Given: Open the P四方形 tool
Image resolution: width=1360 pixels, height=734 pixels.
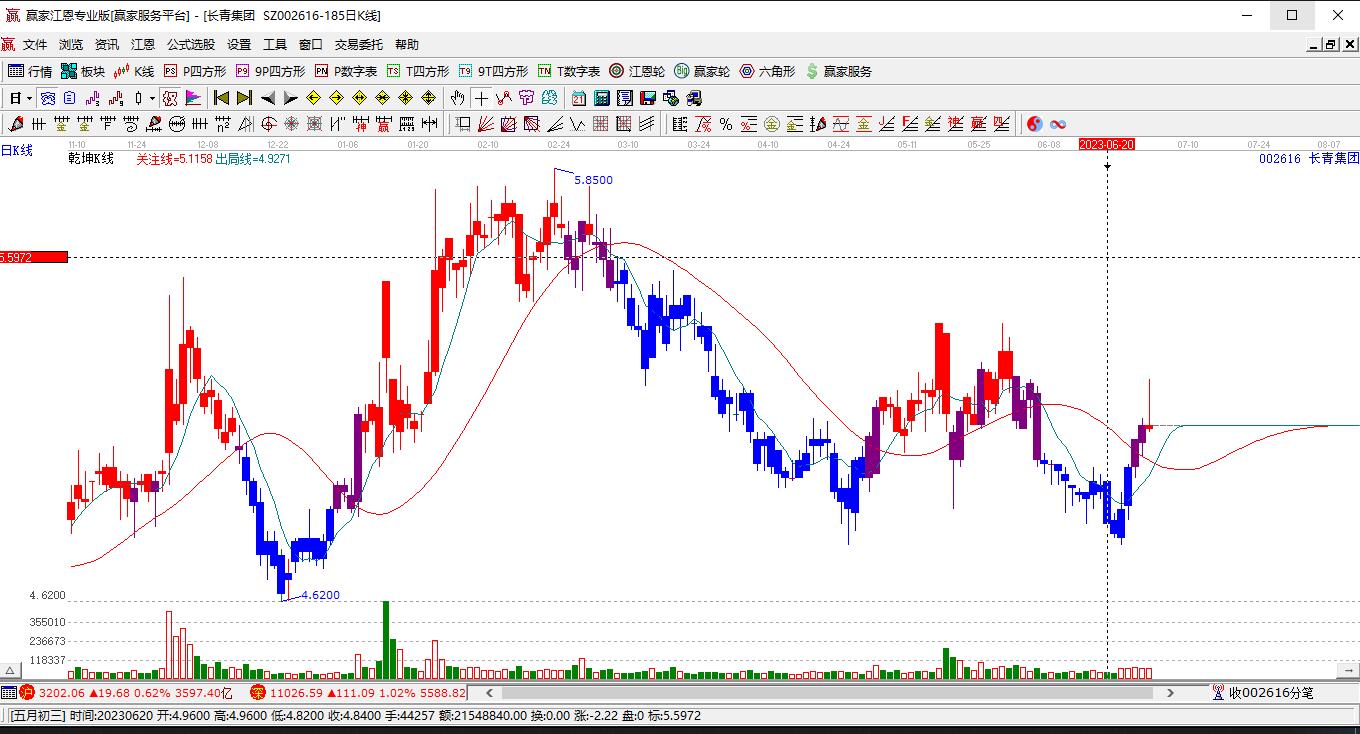Looking at the screenshot, I should (195, 71).
